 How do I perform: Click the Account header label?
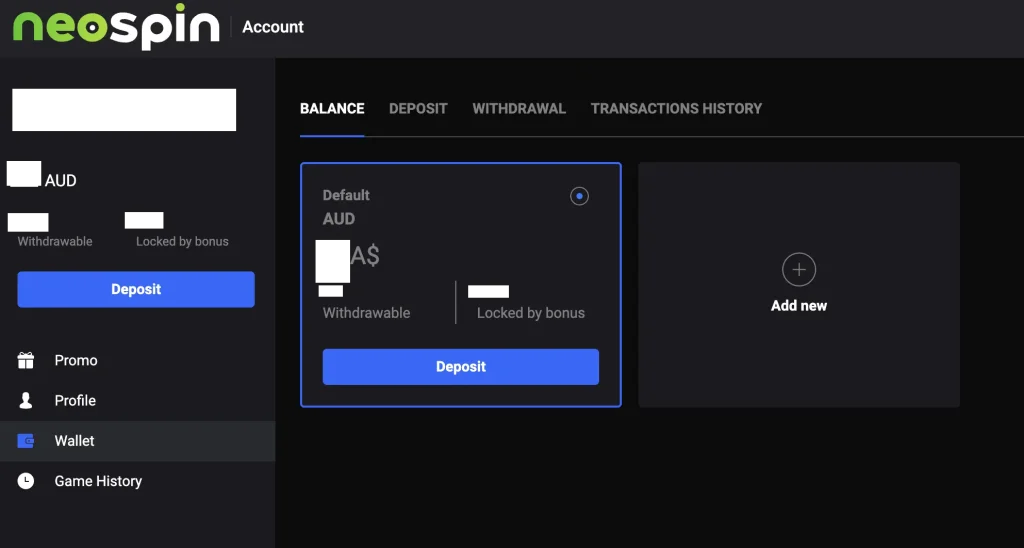[x=273, y=27]
